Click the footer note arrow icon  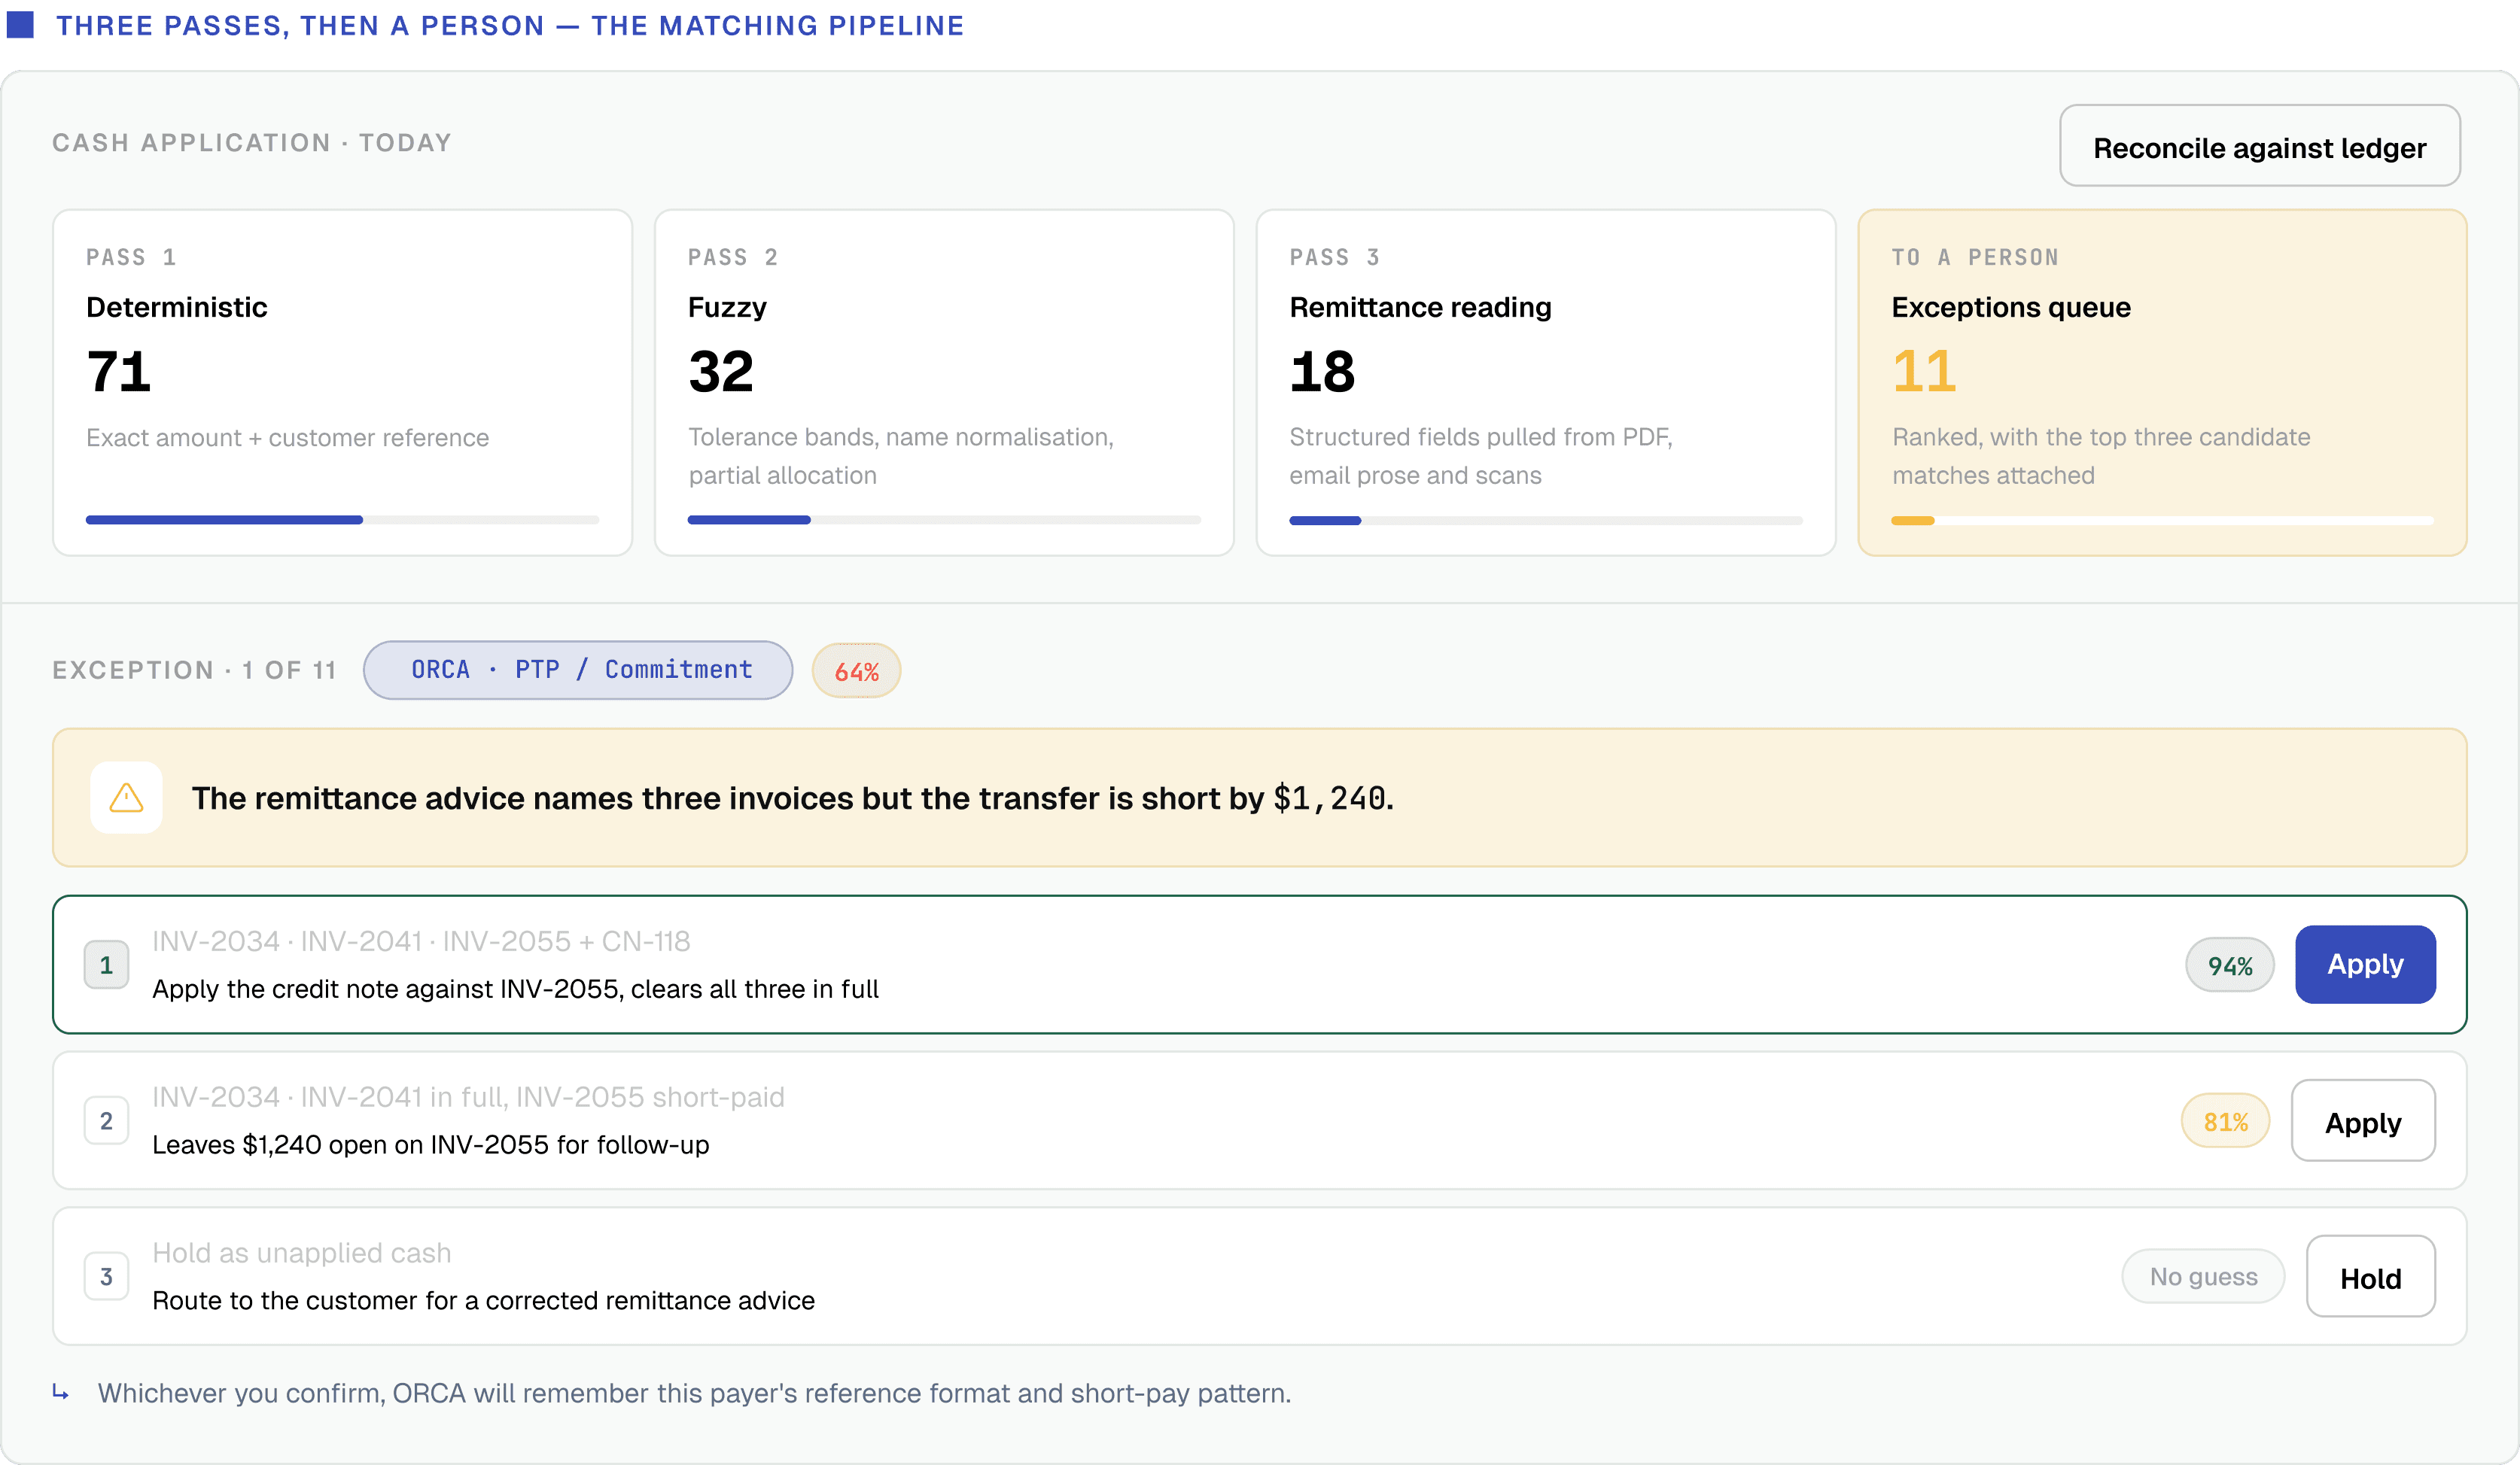point(61,1392)
